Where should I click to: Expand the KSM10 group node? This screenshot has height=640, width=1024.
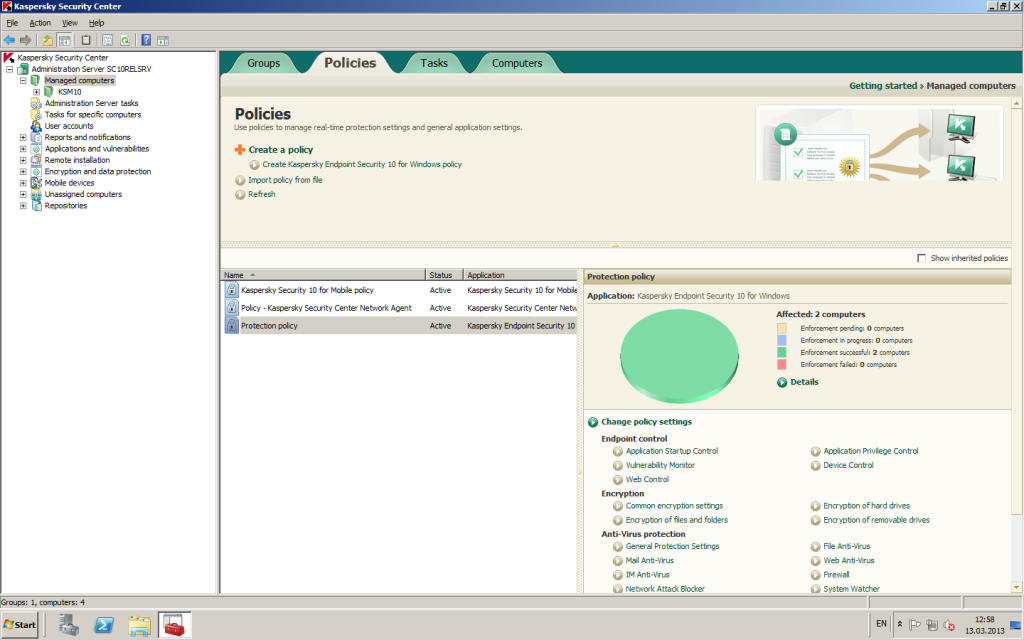point(37,92)
